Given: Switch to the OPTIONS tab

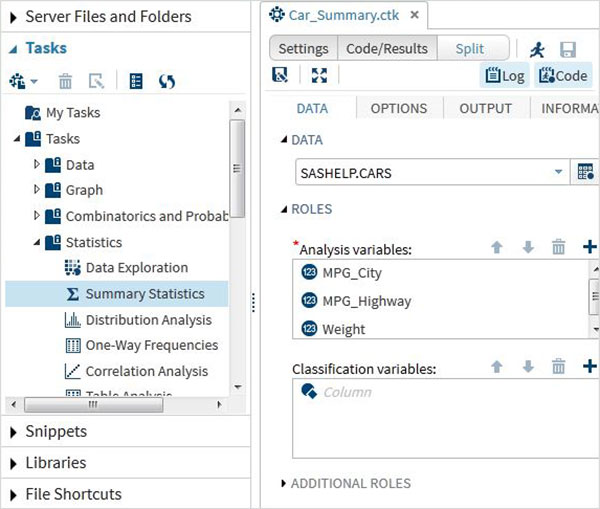Looking at the screenshot, I should (398, 108).
